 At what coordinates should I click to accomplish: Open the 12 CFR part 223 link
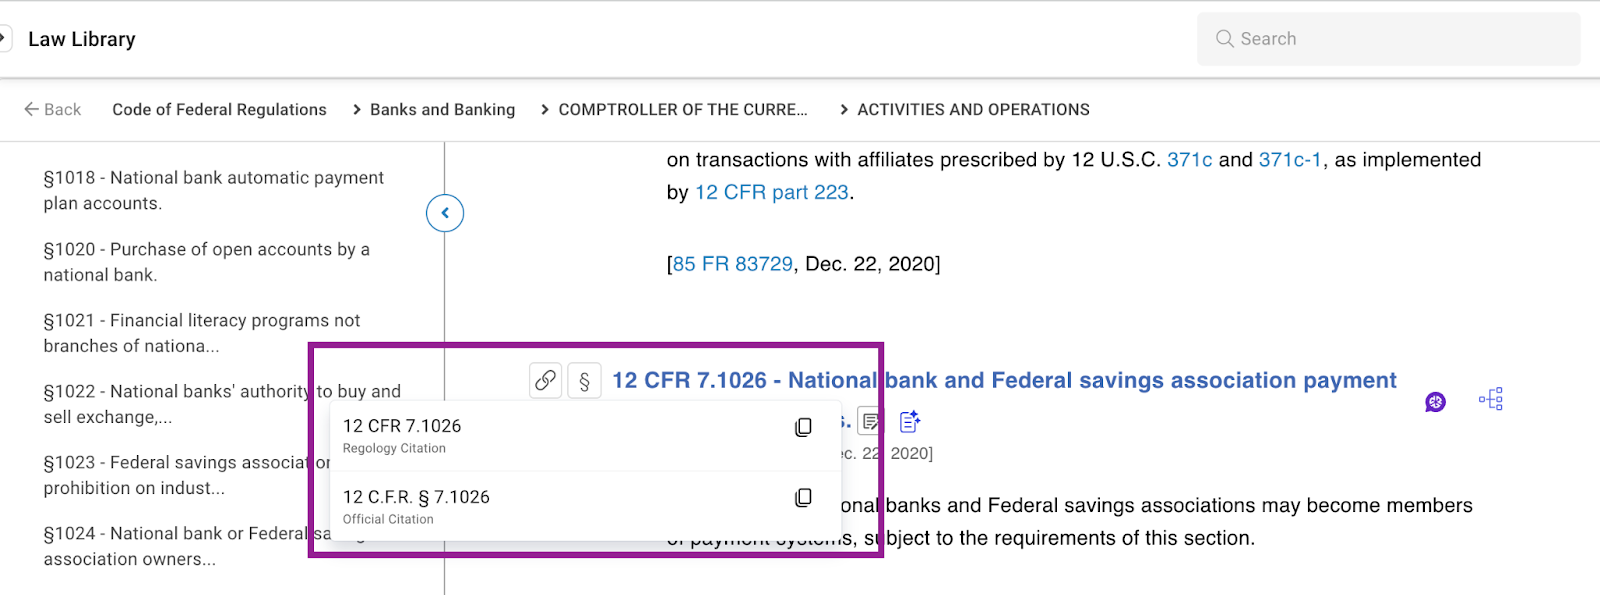click(771, 193)
